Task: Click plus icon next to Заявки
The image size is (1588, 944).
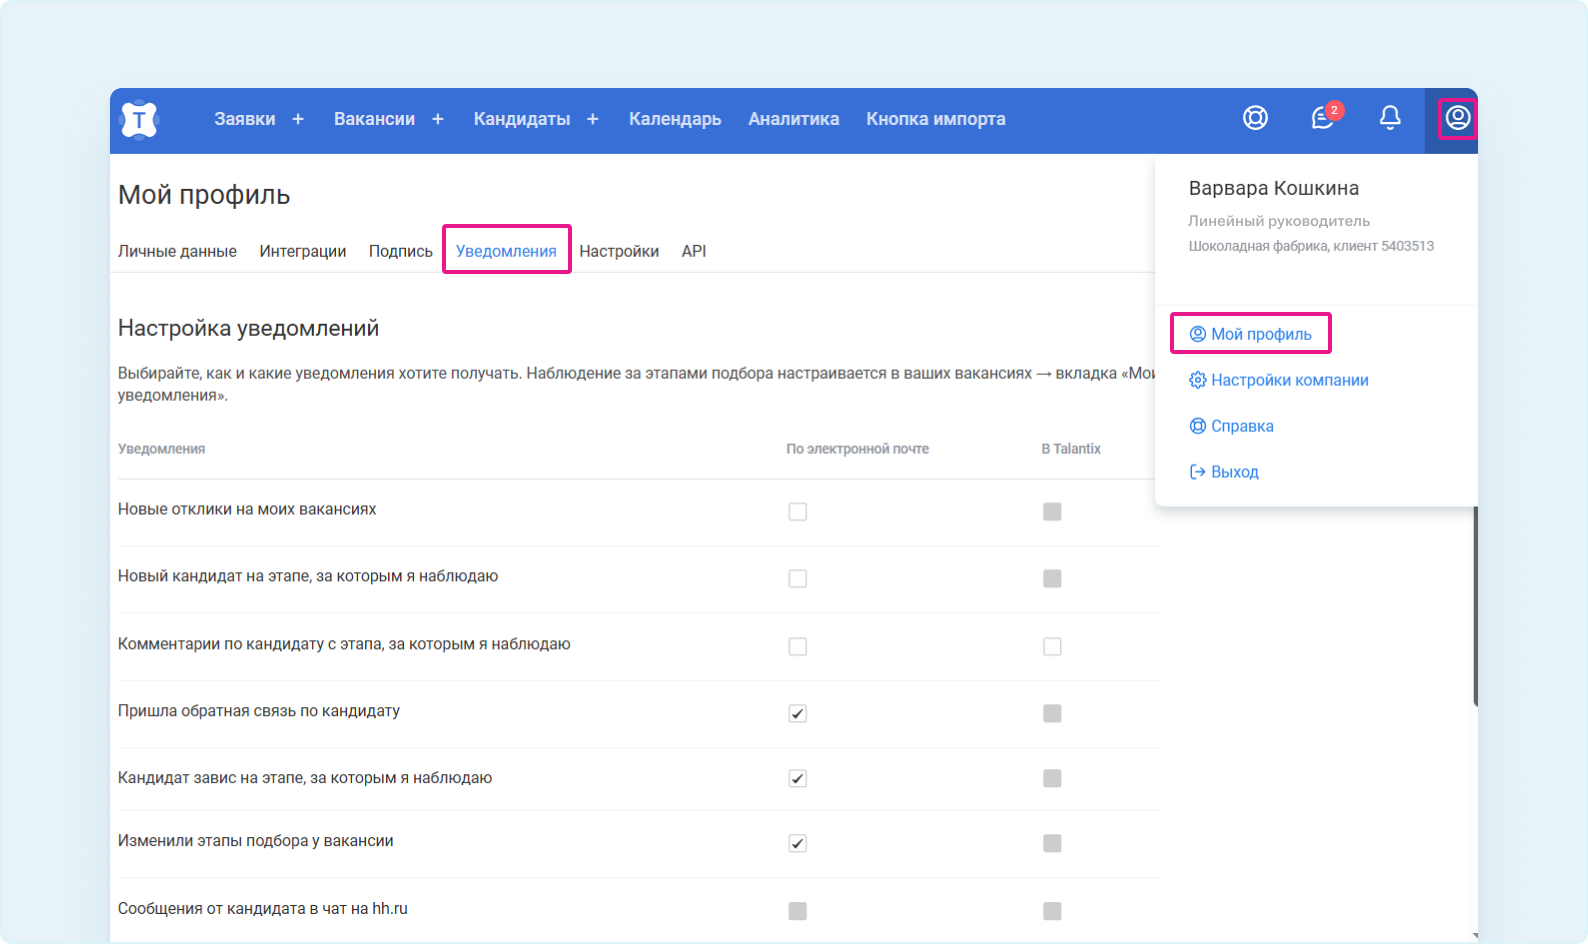Action: click(298, 119)
